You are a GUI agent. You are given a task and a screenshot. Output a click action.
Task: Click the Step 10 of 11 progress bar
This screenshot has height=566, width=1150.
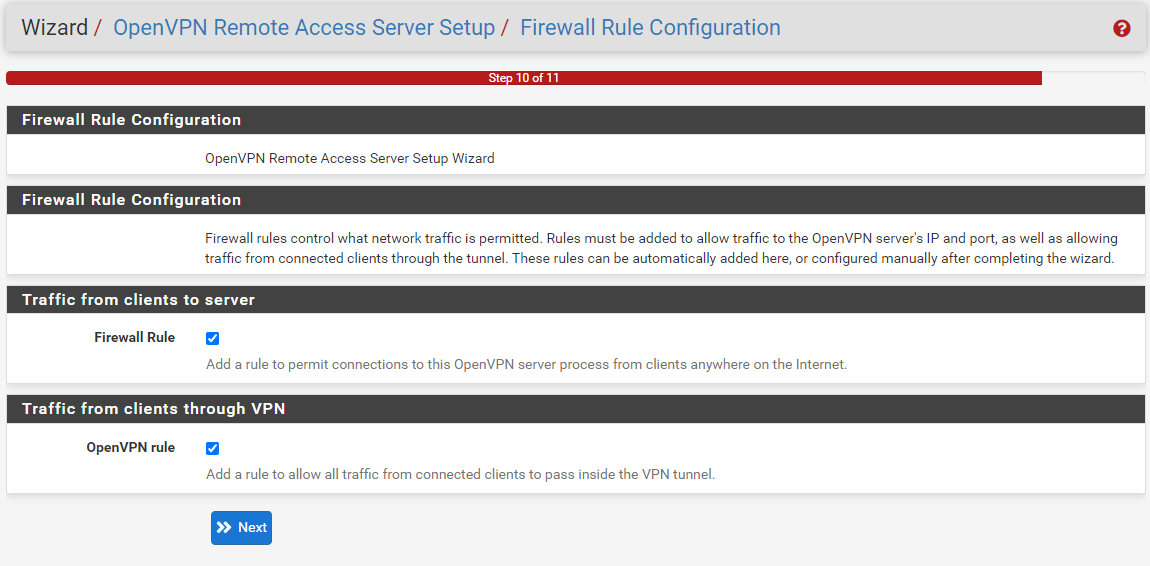coord(524,78)
